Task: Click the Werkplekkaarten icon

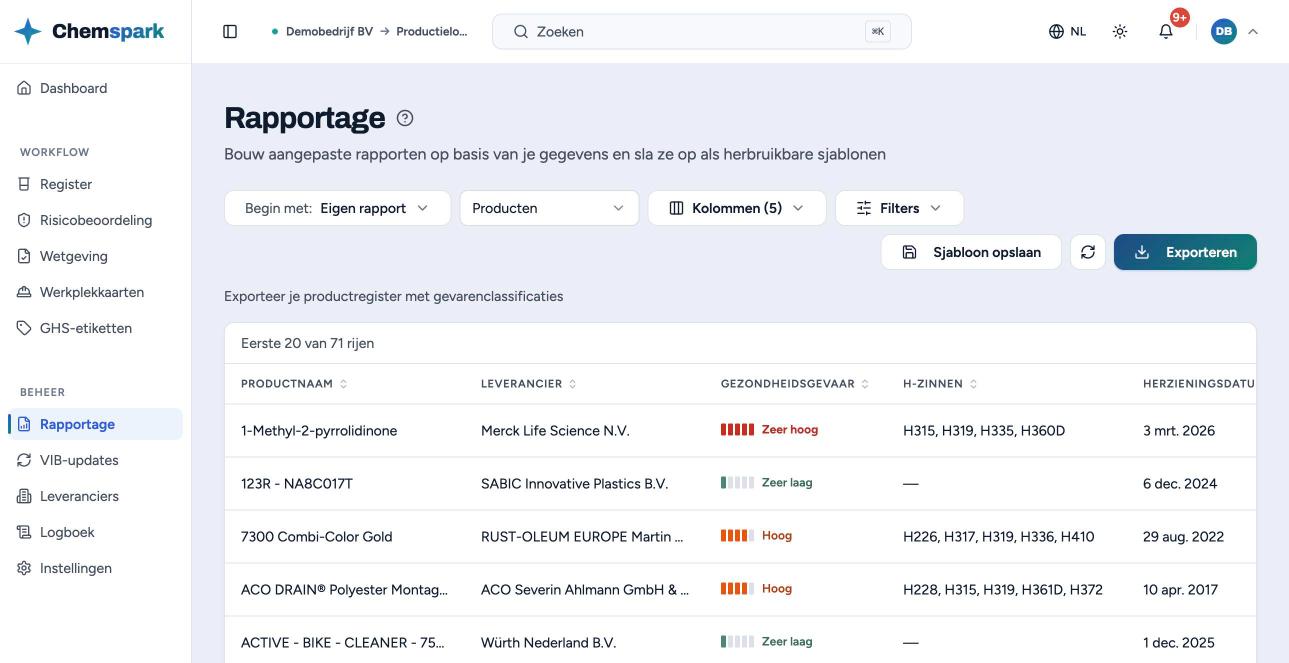Action: coord(25,292)
